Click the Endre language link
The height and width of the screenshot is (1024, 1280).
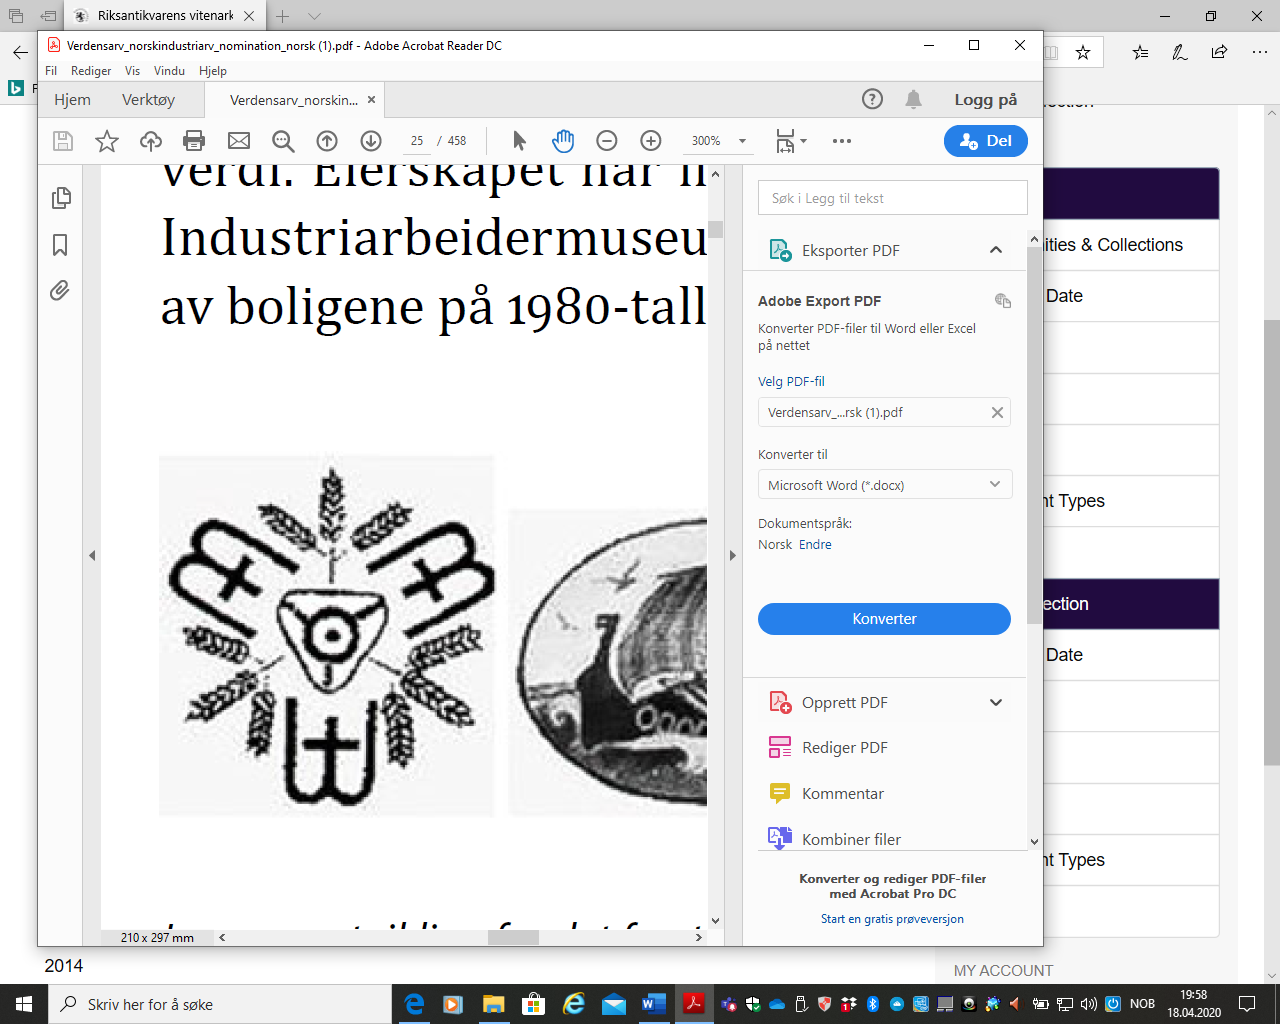coord(815,545)
